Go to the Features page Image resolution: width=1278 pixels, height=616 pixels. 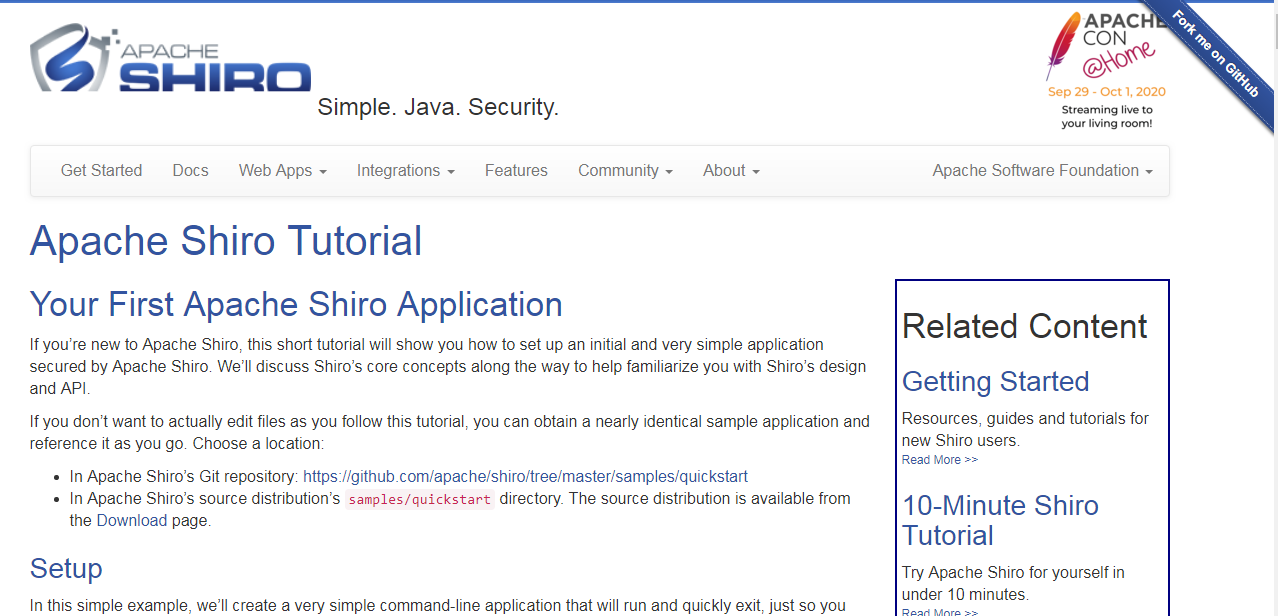(x=516, y=171)
